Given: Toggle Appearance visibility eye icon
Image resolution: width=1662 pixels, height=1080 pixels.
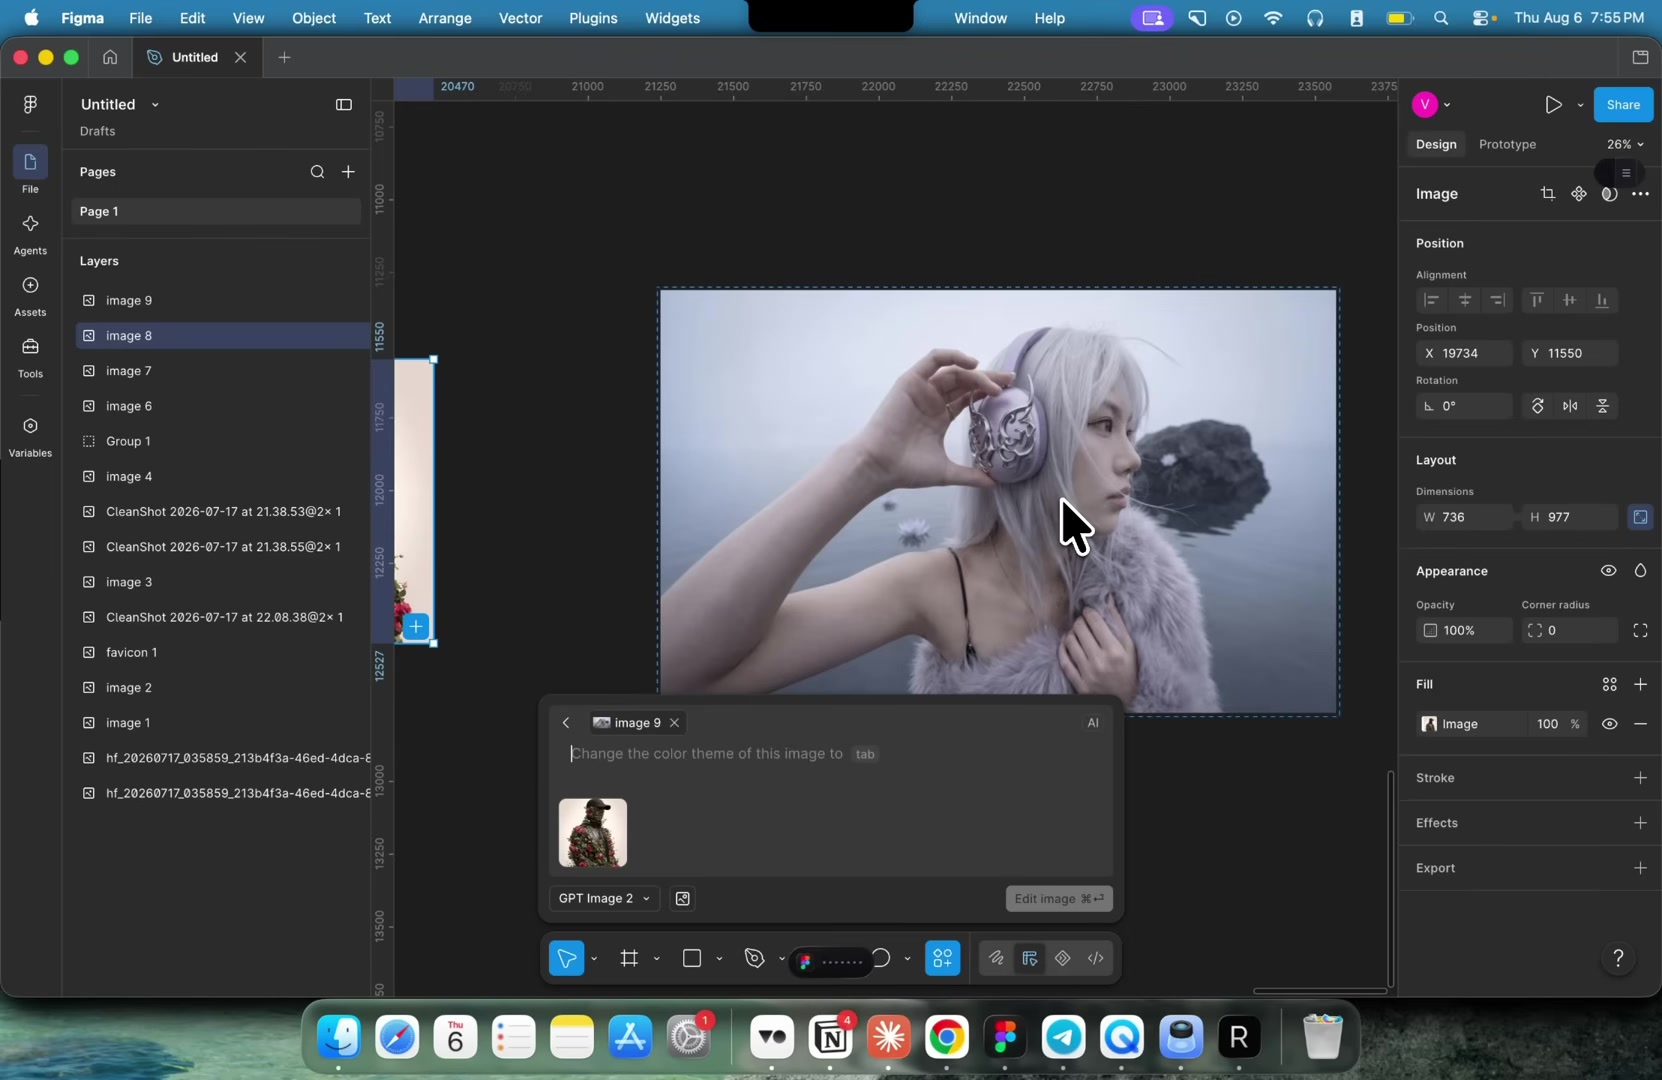Looking at the screenshot, I should click(x=1608, y=571).
